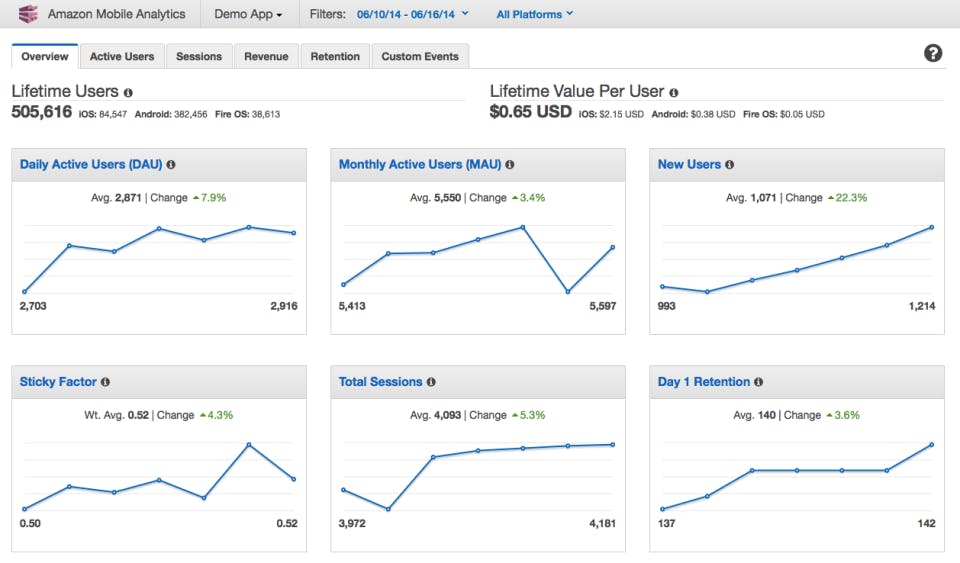960x563 pixels.
Task: Click info icon beside Lifetime Value Per User
Action: (673, 92)
